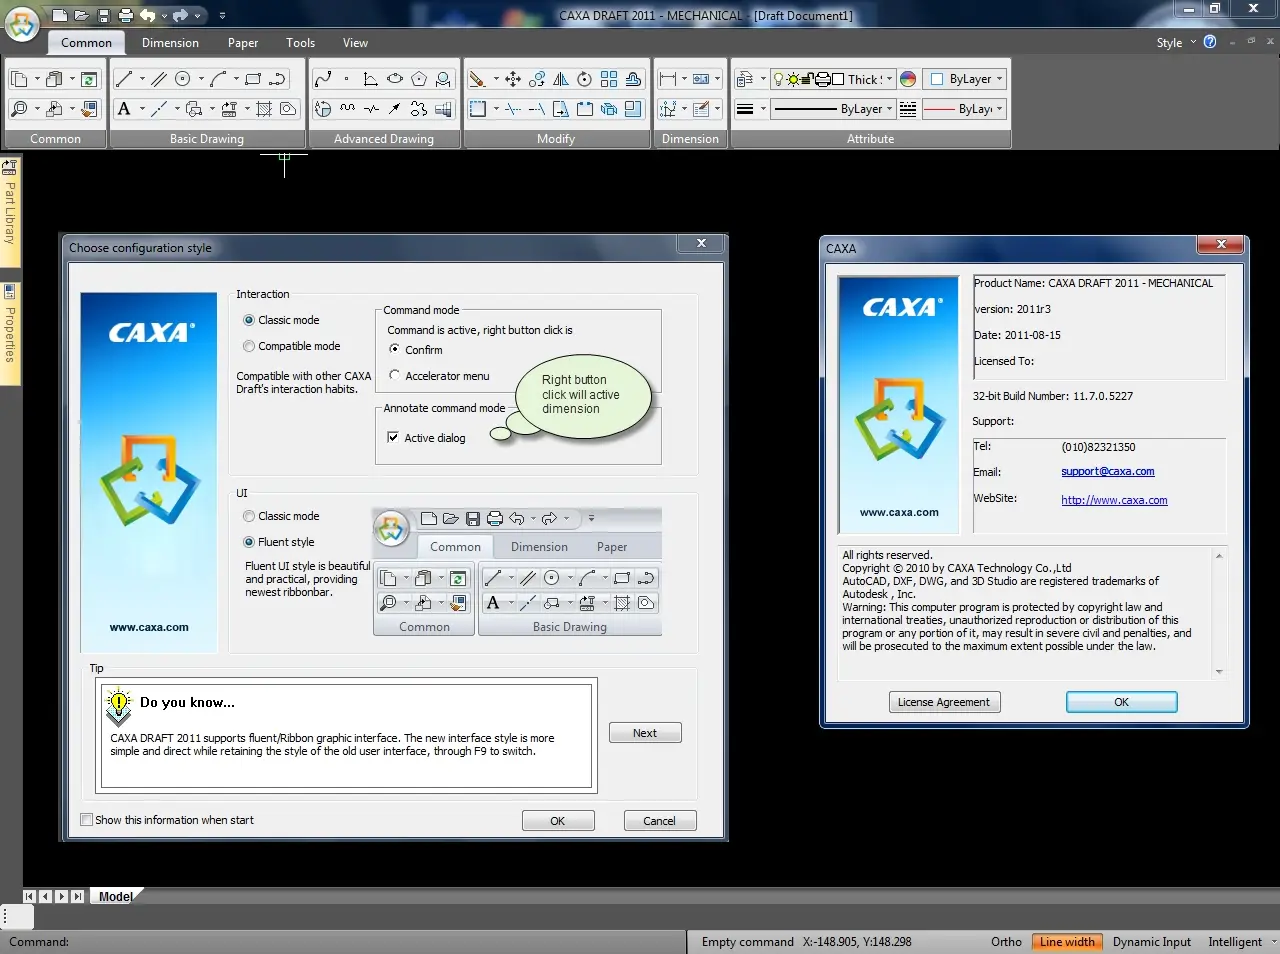The height and width of the screenshot is (954, 1280).
Task: Click the Help question mark icon
Action: pyautogui.click(x=1210, y=42)
